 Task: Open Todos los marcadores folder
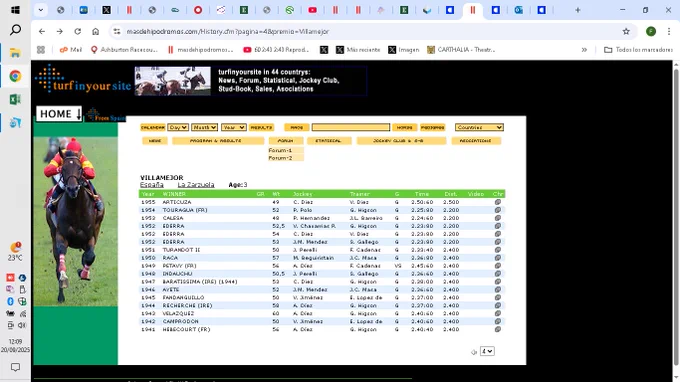tap(638, 50)
